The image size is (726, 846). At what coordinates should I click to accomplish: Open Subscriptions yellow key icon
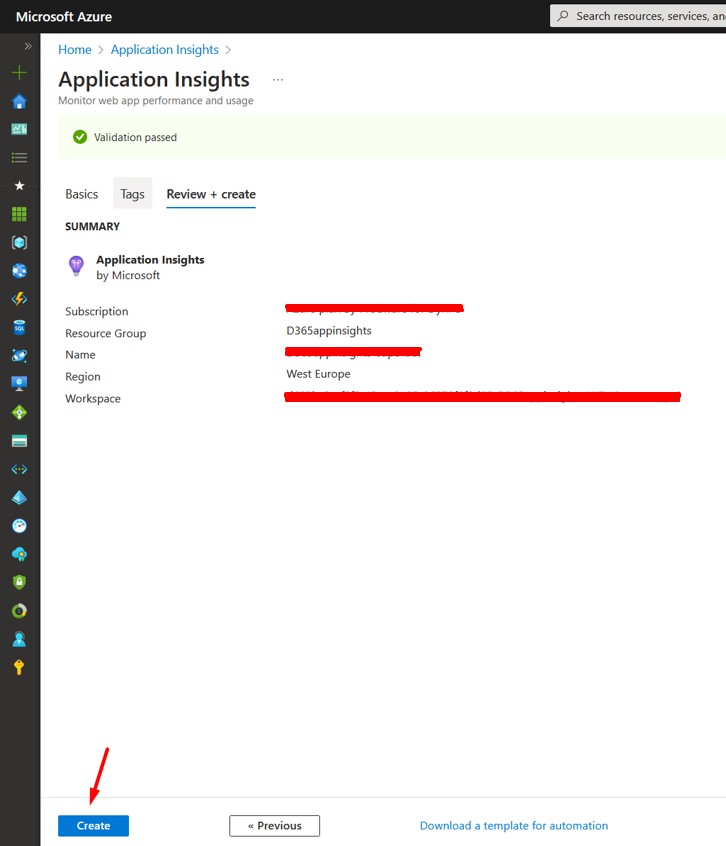[19, 667]
